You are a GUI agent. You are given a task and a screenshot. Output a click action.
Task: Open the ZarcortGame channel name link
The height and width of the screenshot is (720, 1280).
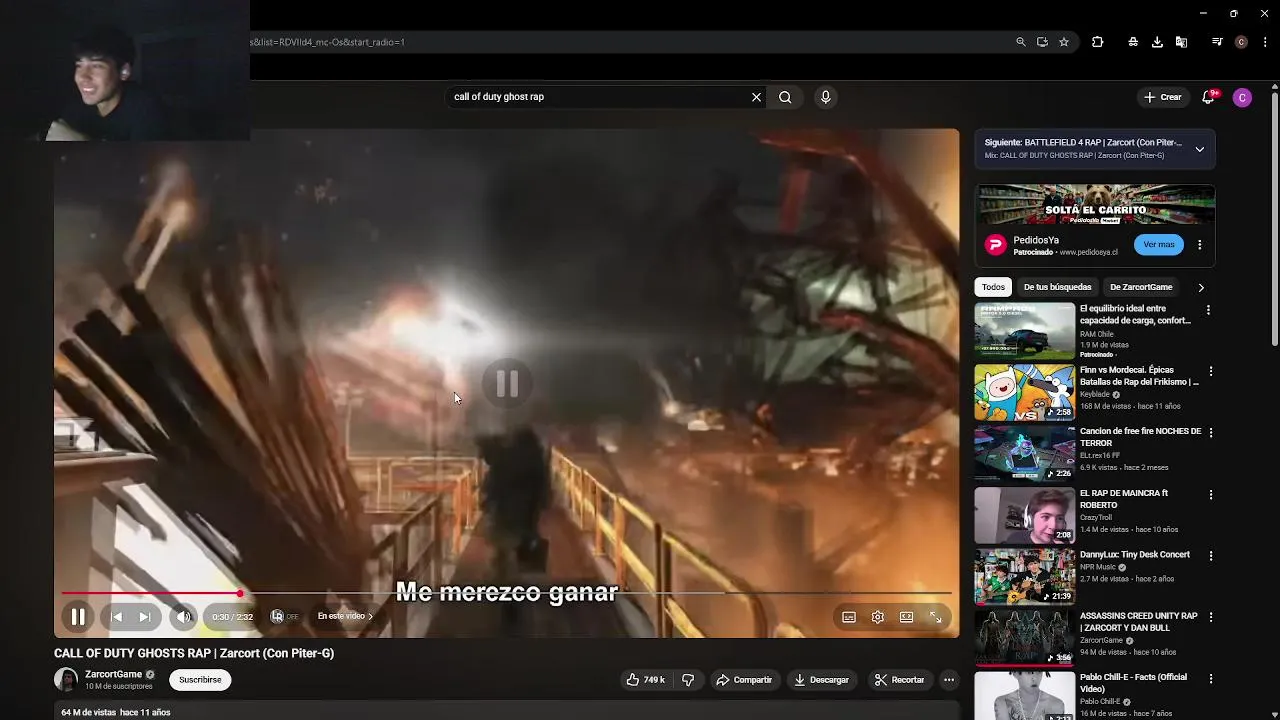click(x=113, y=674)
